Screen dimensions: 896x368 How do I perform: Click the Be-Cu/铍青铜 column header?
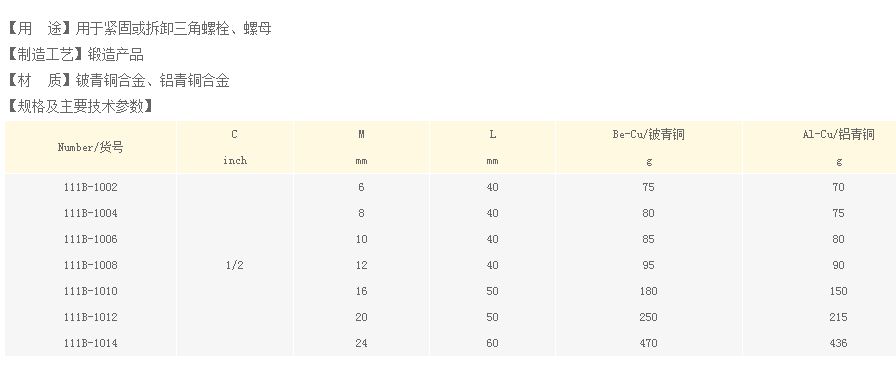(648, 135)
